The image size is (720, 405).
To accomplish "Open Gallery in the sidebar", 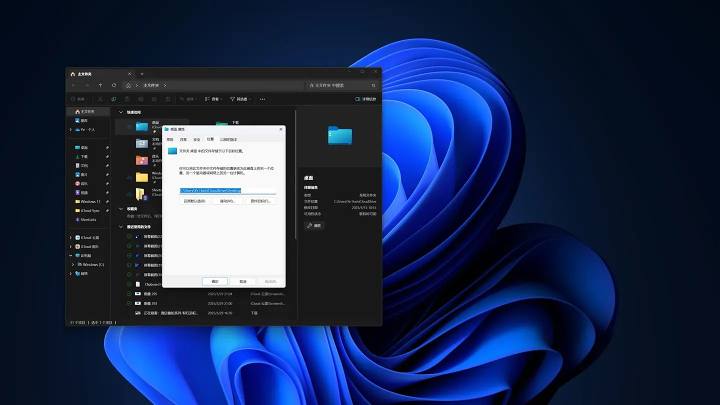I will click(82, 120).
